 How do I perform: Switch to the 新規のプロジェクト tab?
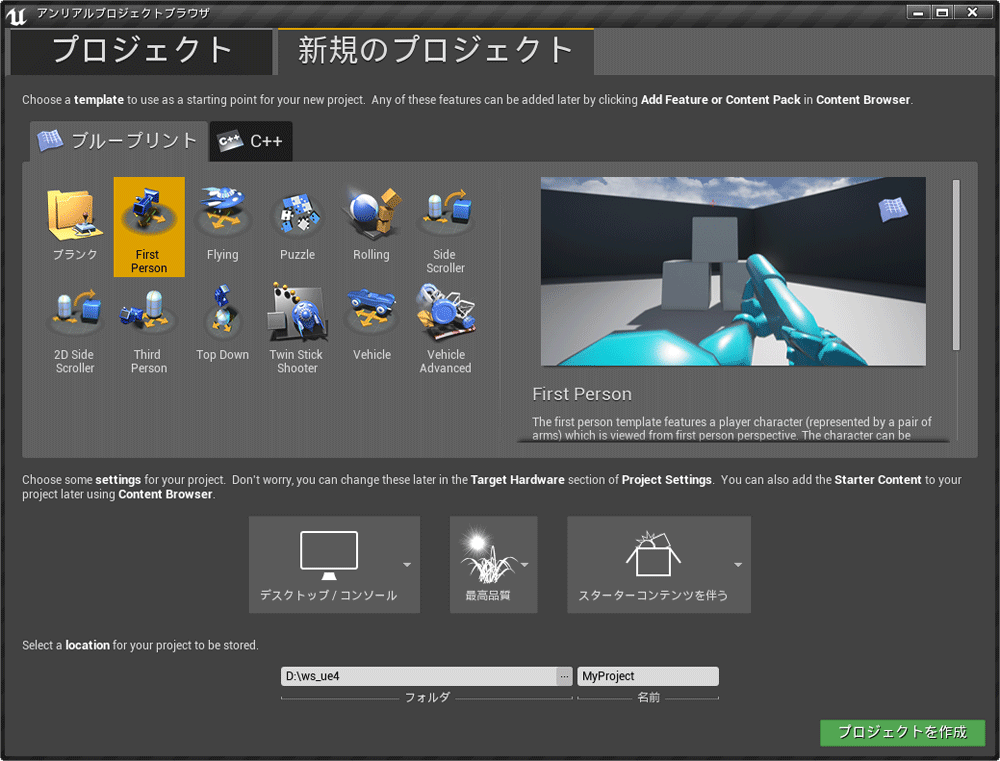tap(436, 51)
